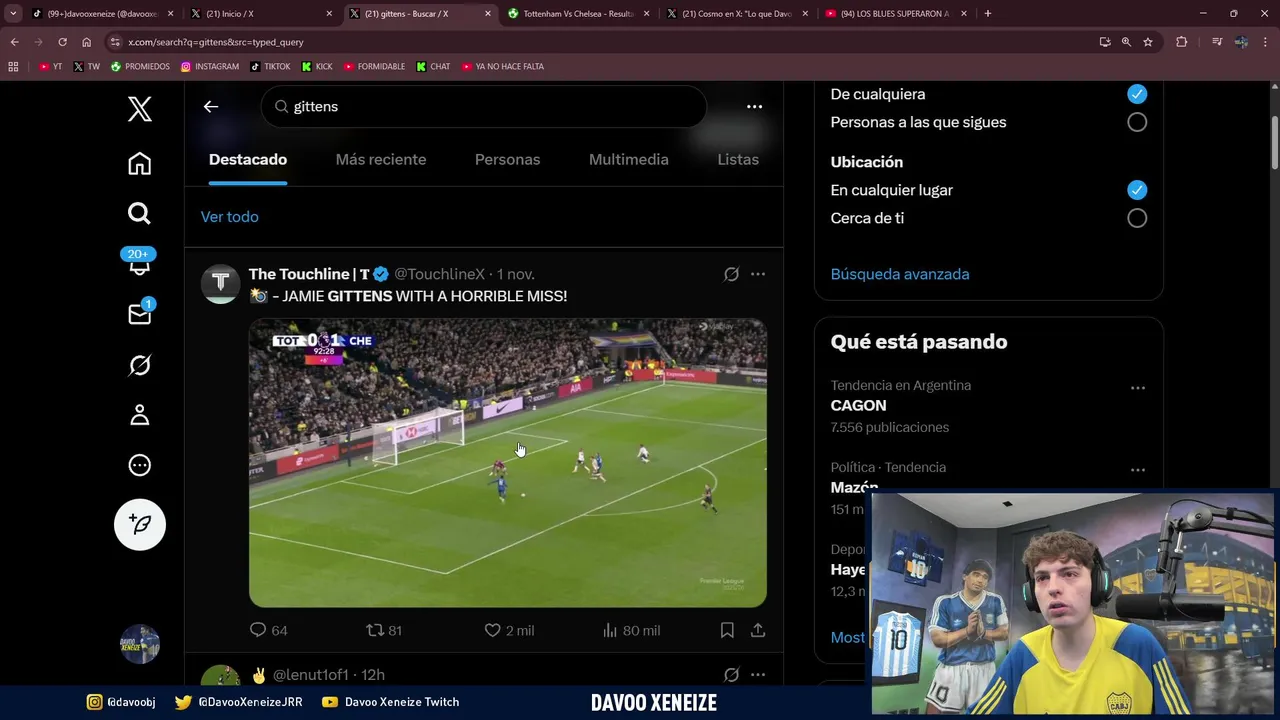1280x720 pixels.
Task: Go to X home logo
Action: tap(140, 109)
